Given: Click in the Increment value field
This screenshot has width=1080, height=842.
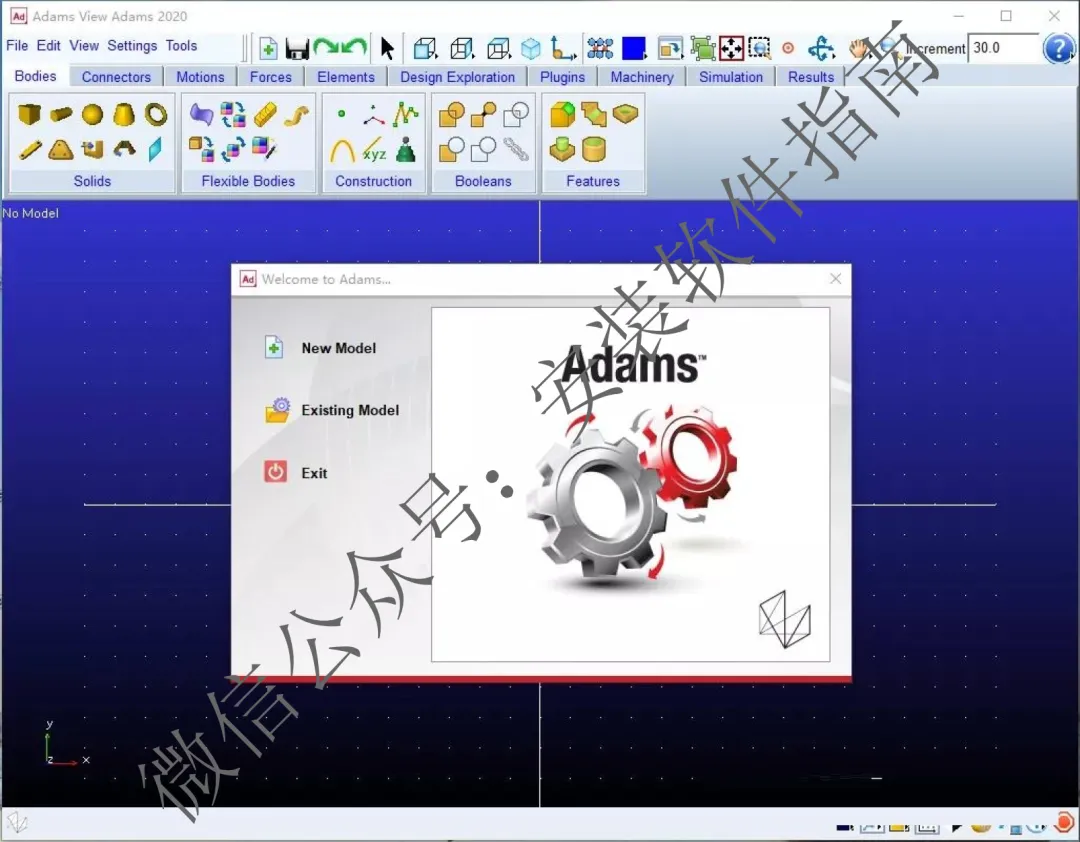Looking at the screenshot, I should pyautogui.click(x=1002, y=48).
